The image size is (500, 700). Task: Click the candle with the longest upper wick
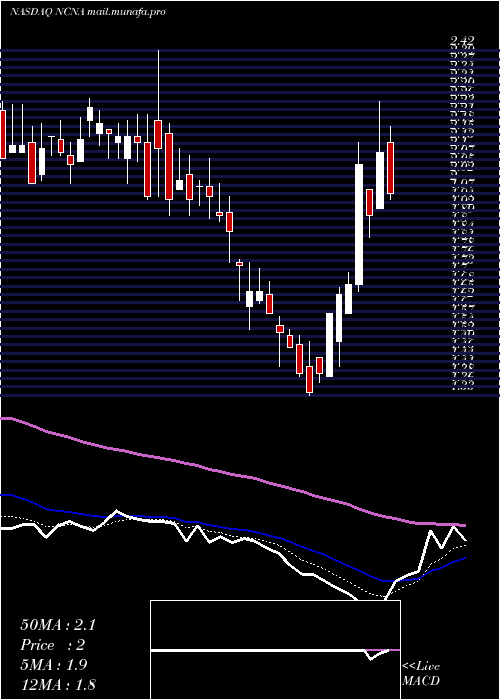point(158,134)
